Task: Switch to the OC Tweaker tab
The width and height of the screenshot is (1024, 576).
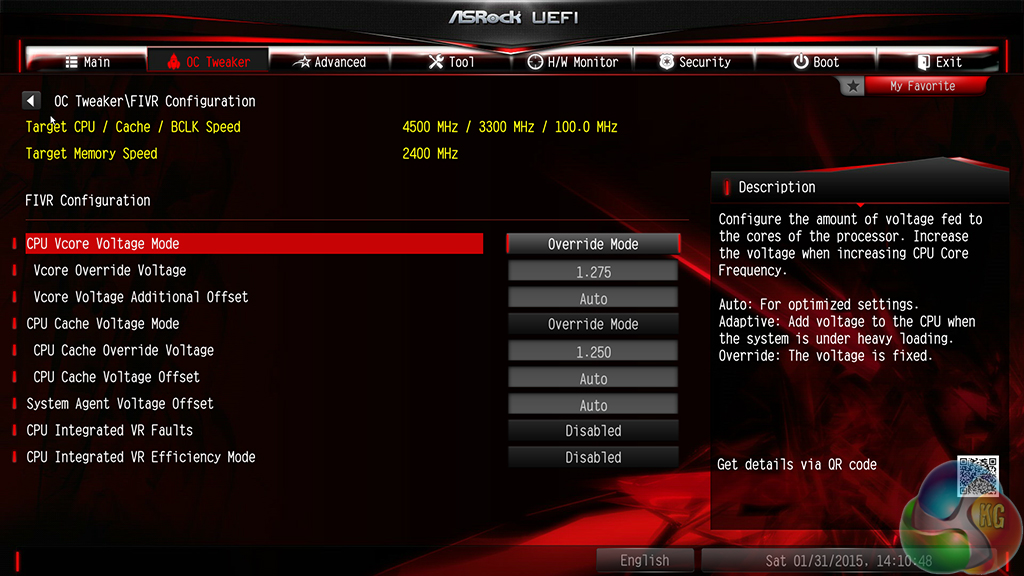Action: 208,61
